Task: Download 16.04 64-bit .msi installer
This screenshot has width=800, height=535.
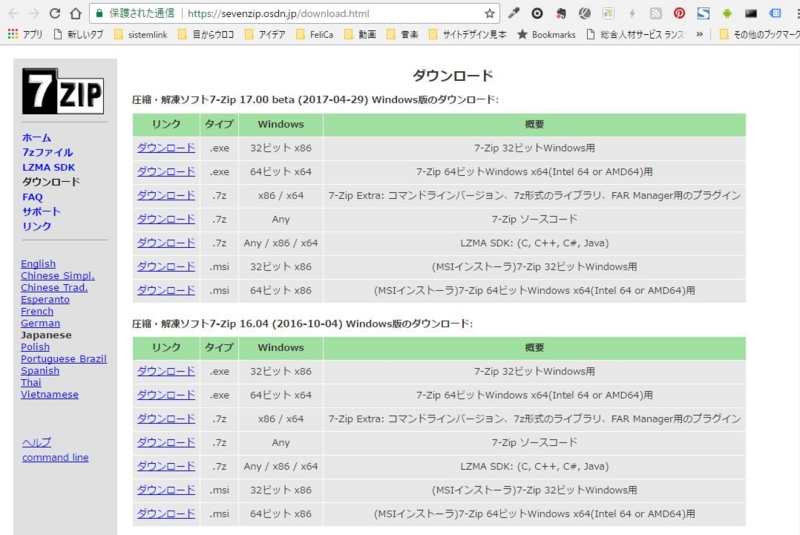Action: pos(166,514)
